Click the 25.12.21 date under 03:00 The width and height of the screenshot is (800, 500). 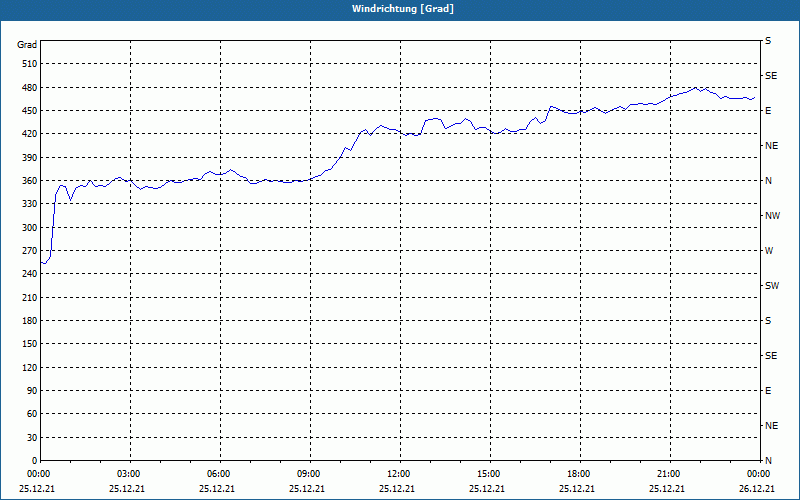[127, 489]
